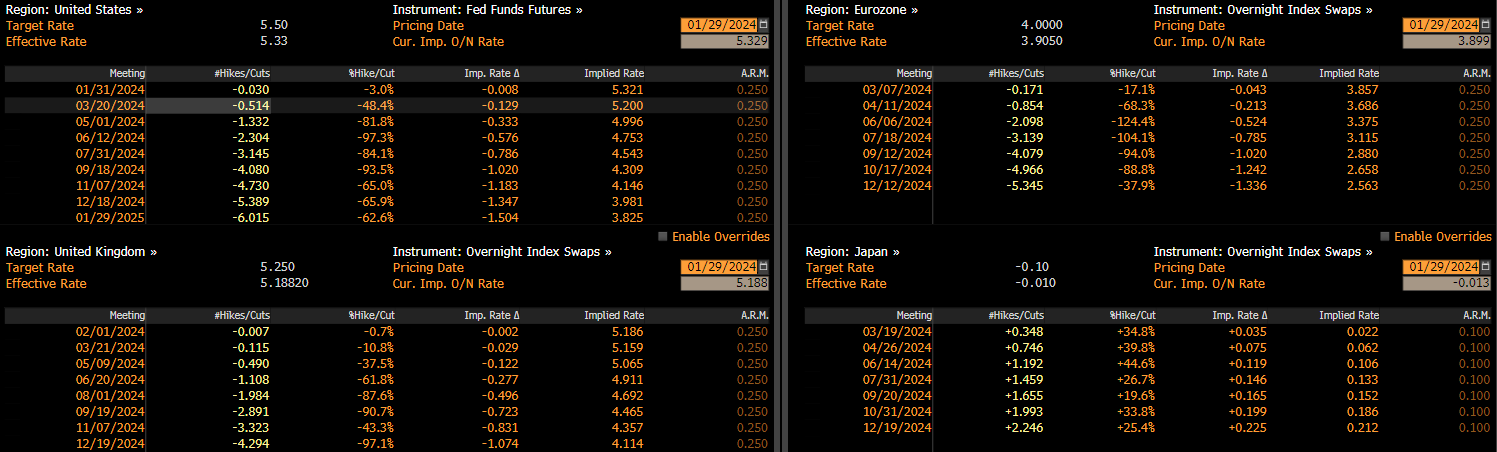Select the -0.723 rate change for 09/19/2024

pyautogui.click(x=502, y=412)
